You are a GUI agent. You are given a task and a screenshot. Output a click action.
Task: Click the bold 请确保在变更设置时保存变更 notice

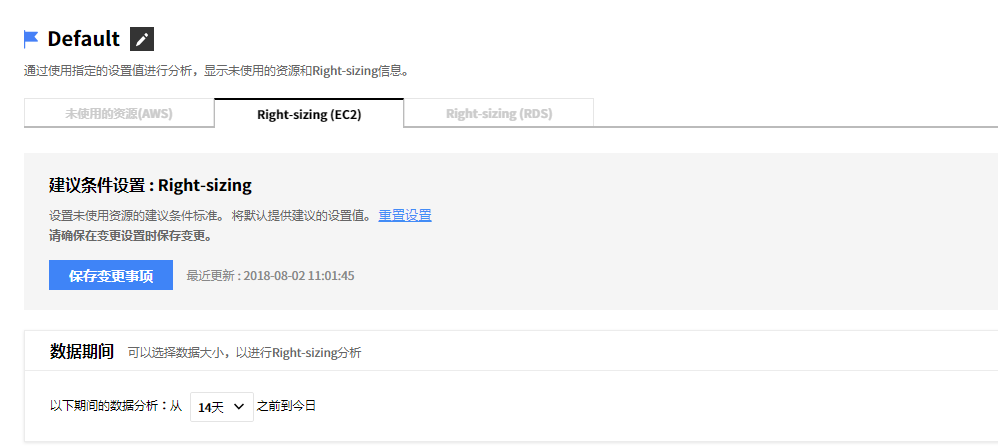tap(130, 236)
